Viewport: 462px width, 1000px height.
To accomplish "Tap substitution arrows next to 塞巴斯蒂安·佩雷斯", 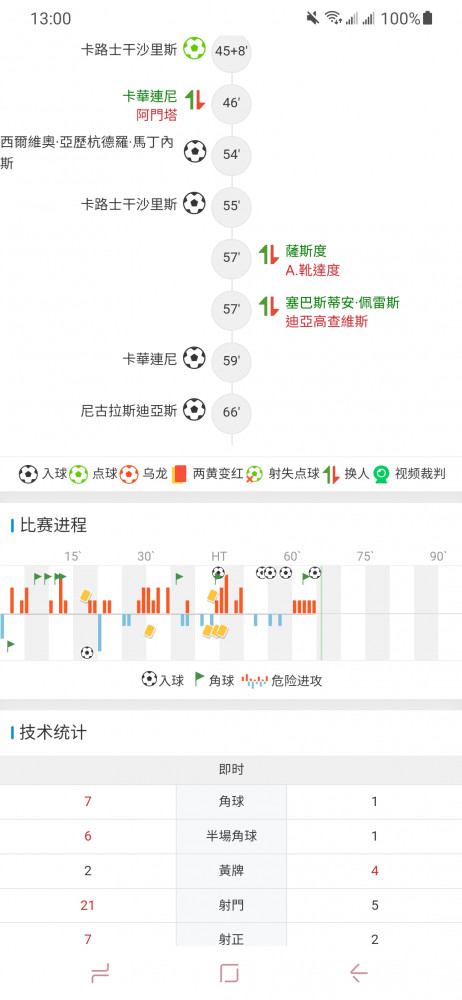I will (x=268, y=306).
